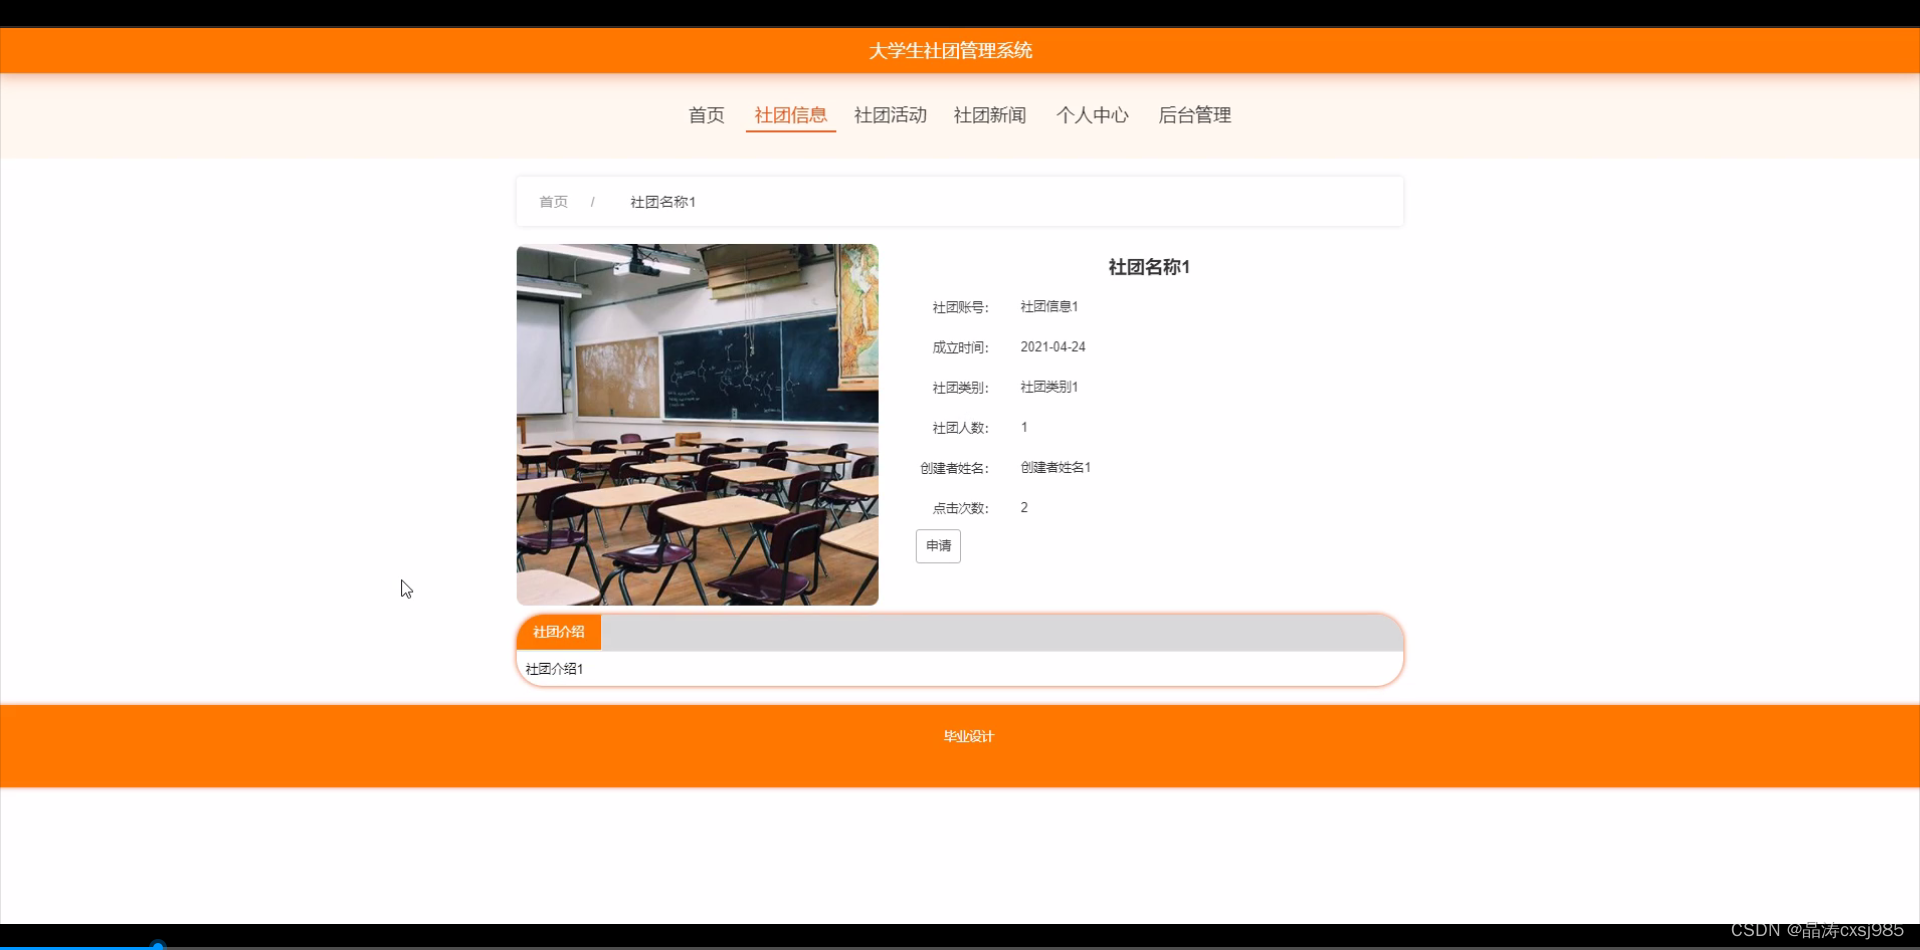
Task: Click 首页 in the breadcrumb trail
Action: (x=553, y=201)
